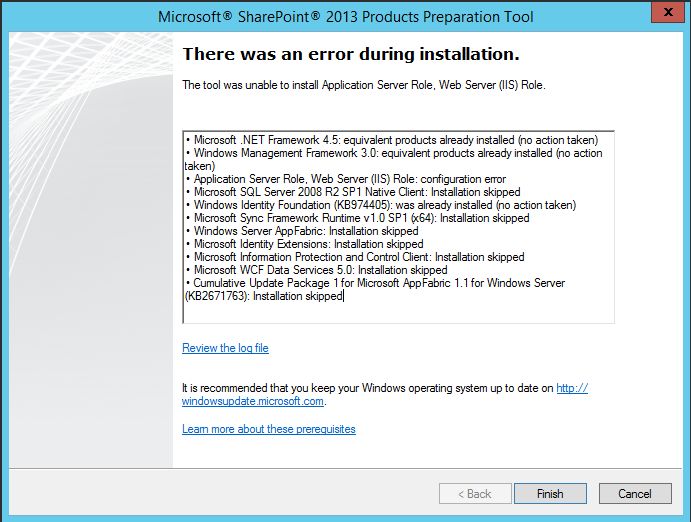Click 'The tool was unable to install' message
The image size is (691, 522).
pos(364,85)
